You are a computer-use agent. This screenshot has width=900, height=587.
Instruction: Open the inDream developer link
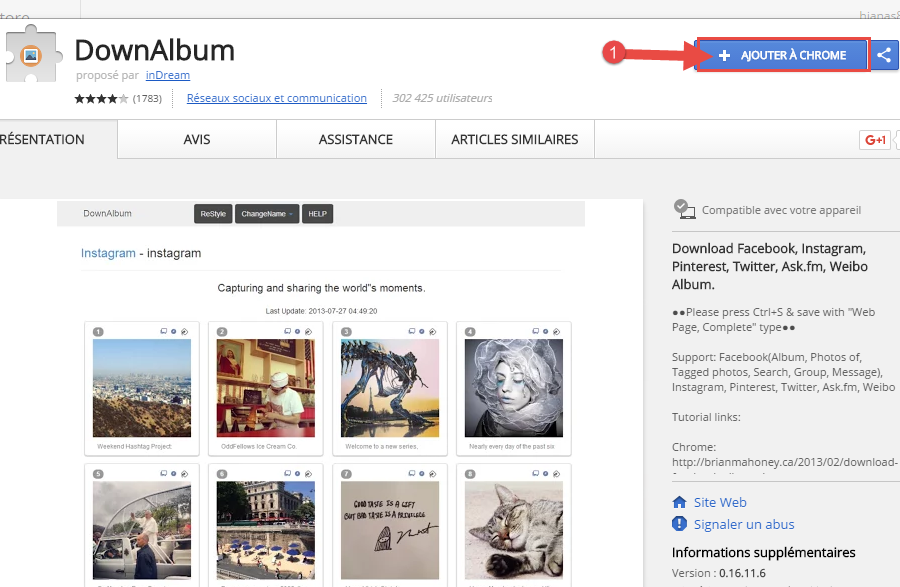(x=168, y=75)
